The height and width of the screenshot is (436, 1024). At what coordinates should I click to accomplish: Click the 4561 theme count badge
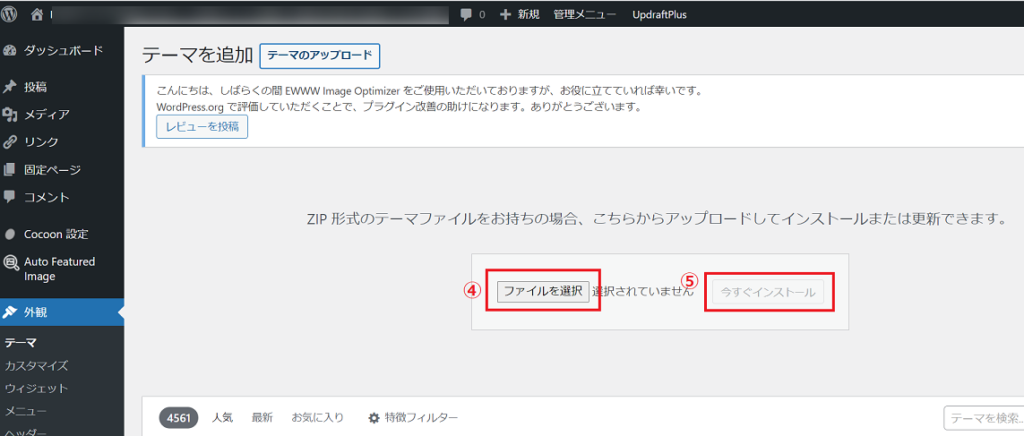pyautogui.click(x=179, y=418)
